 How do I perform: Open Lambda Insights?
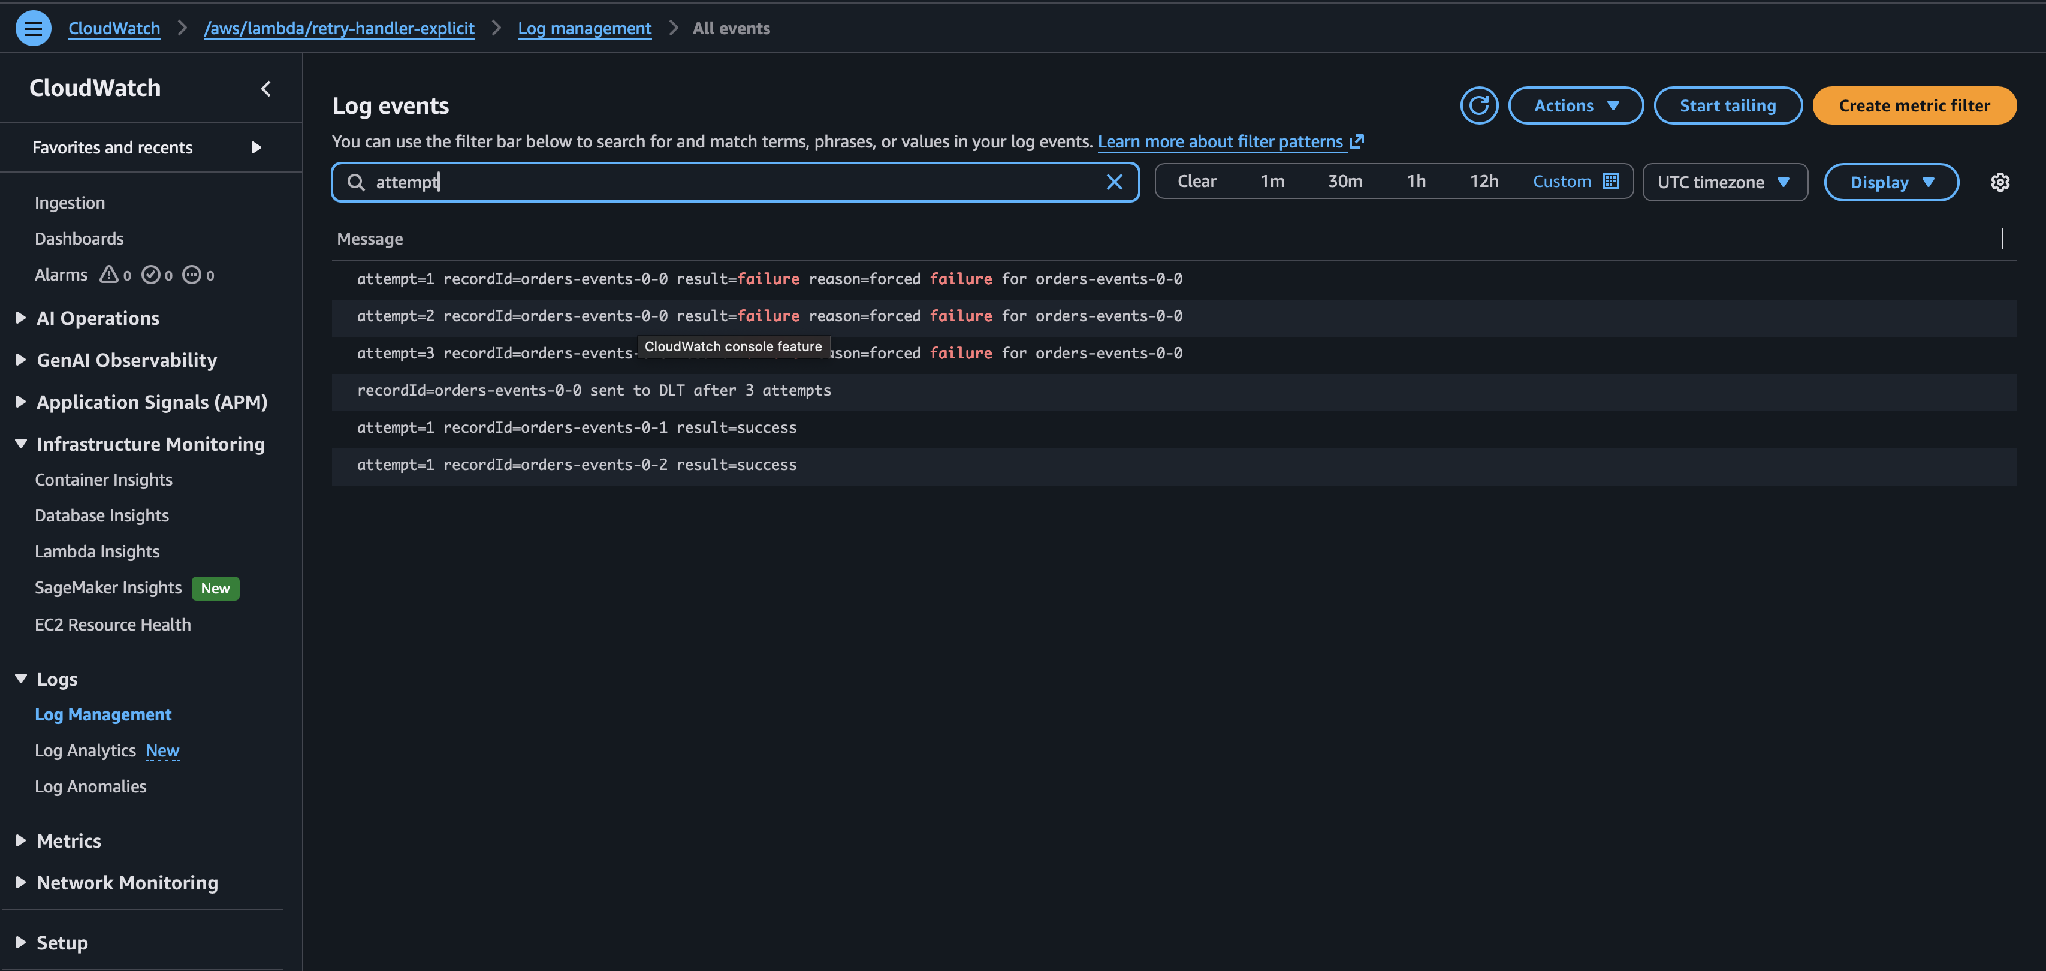[x=97, y=552]
